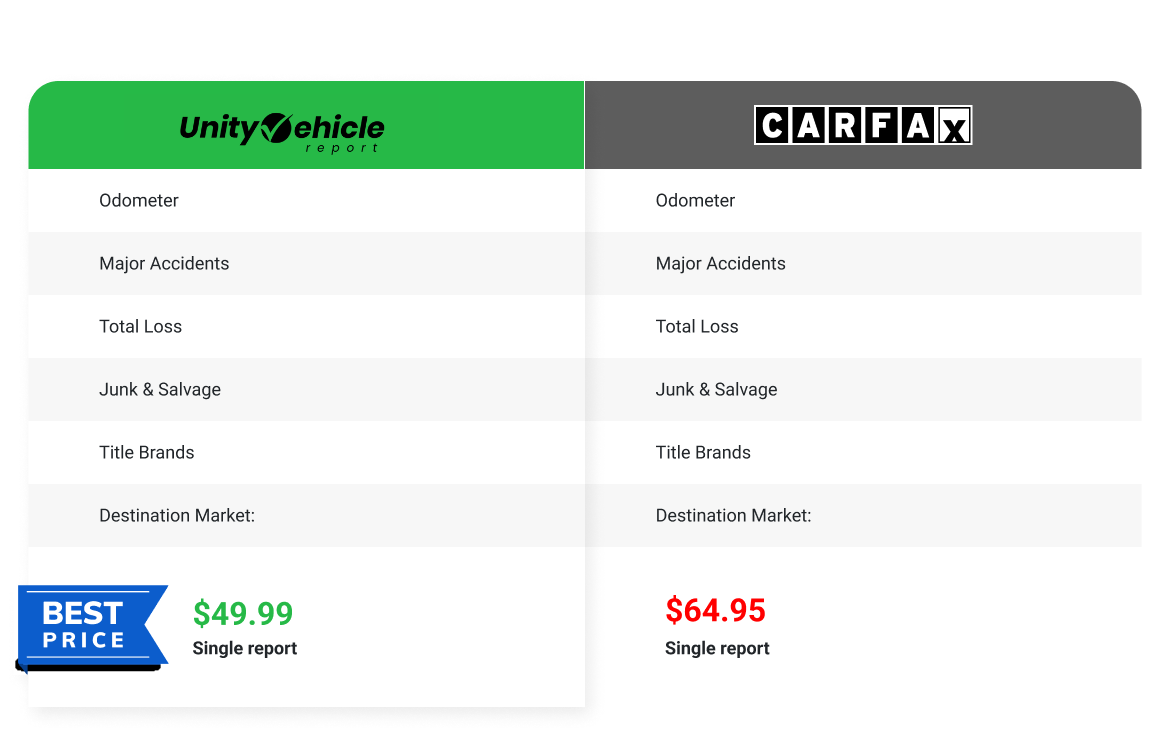
Task: Click Odometer in CARFAX column
Action: point(695,200)
